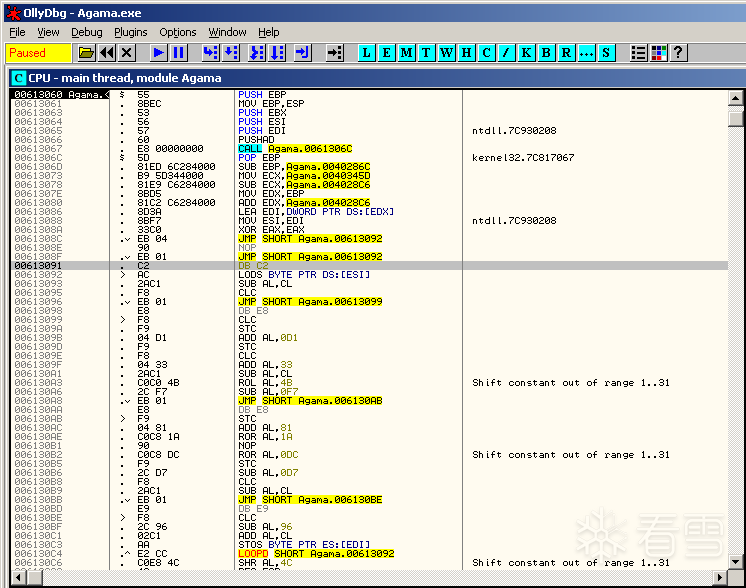Select LEA EDI,DWORD PTR DS:[EDX] line
Screen dimensions: 746x588
[x=316, y=211]
